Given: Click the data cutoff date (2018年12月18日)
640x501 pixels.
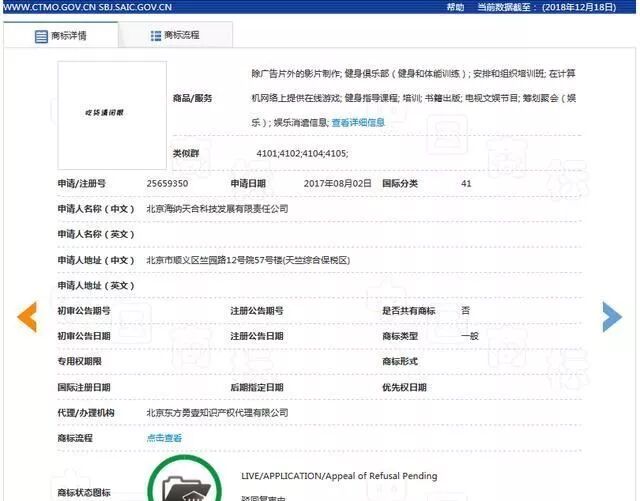Looking at the screenshot, I should (579, 7).
